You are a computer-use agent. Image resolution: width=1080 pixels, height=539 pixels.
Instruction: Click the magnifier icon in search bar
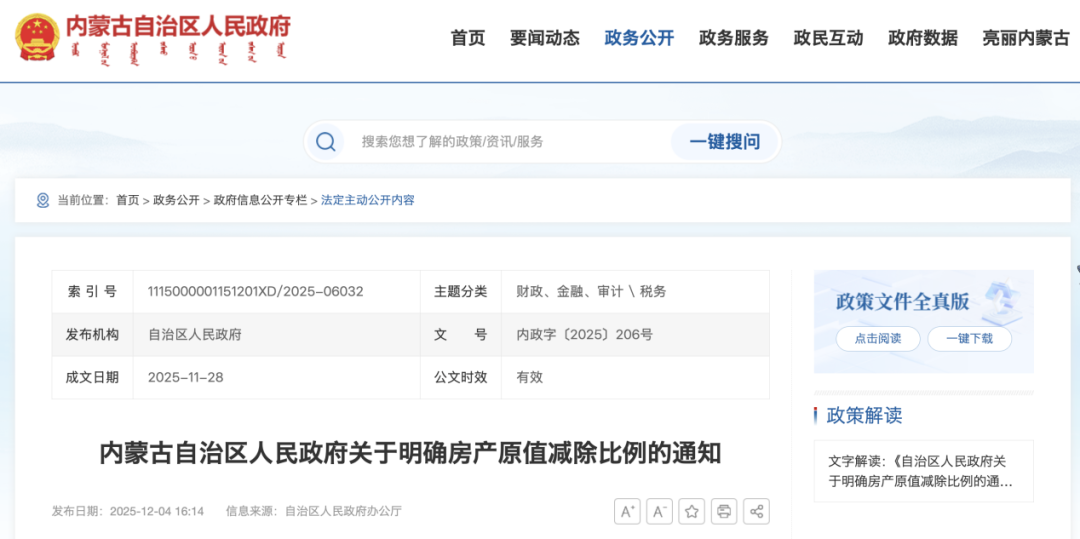click(326, 142)
